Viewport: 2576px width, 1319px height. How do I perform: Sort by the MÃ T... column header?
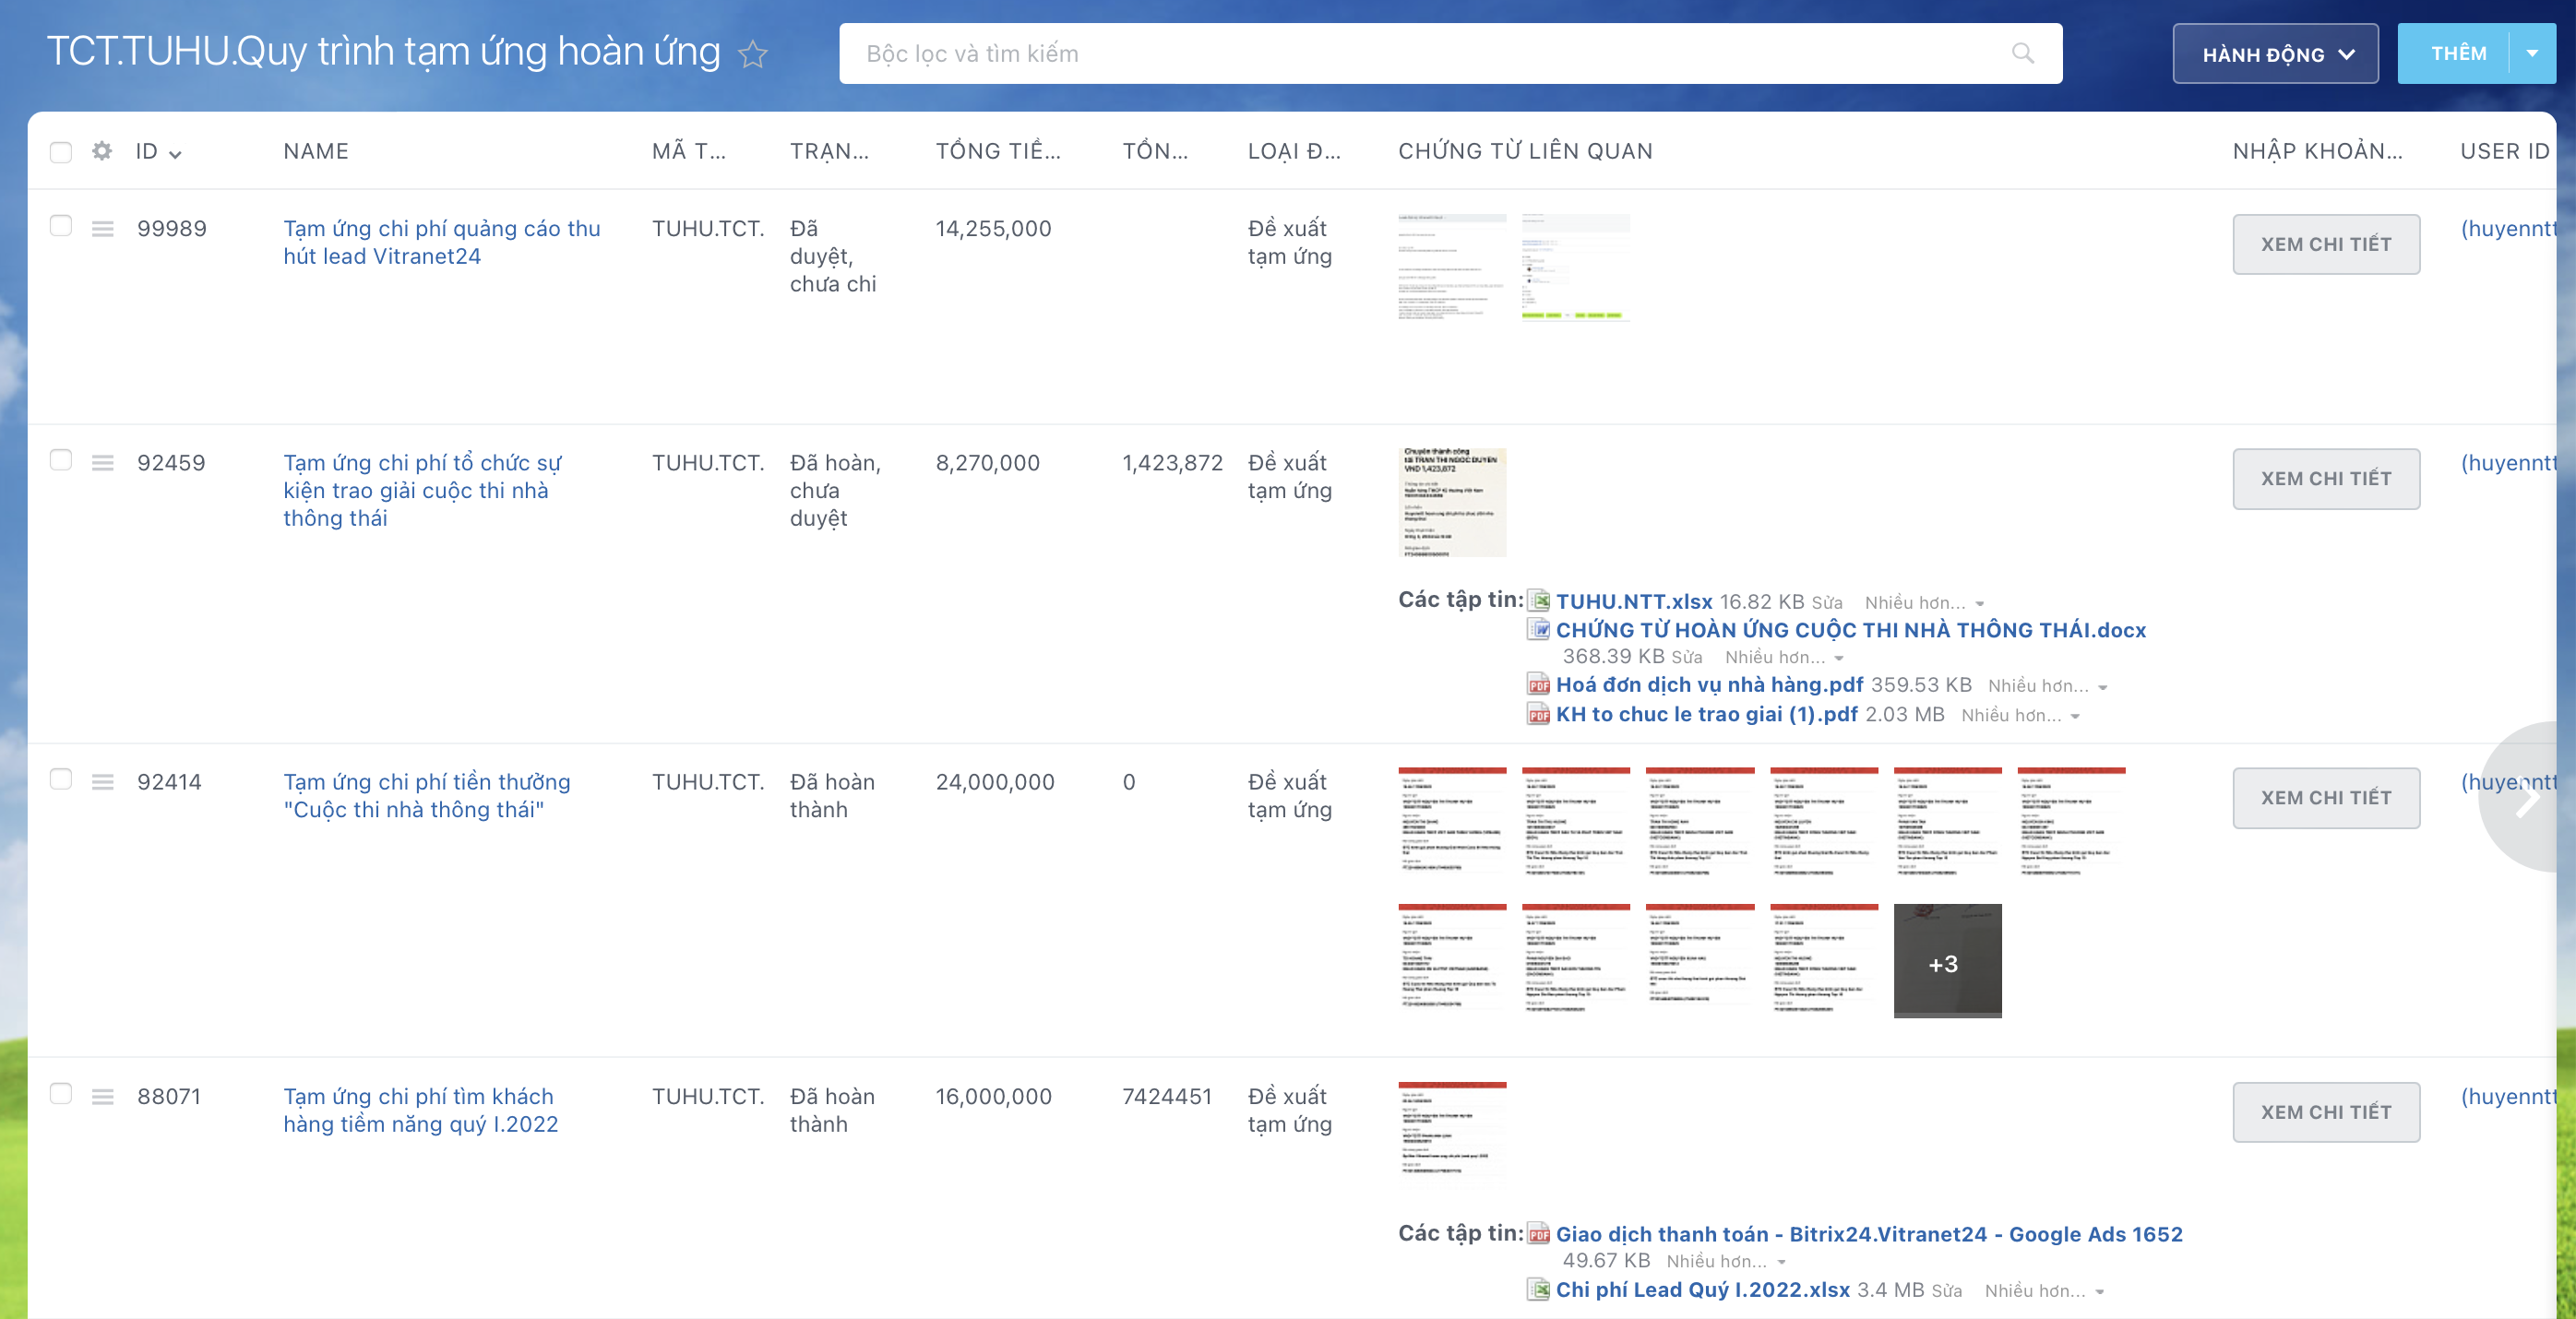[x=689, y=151]
